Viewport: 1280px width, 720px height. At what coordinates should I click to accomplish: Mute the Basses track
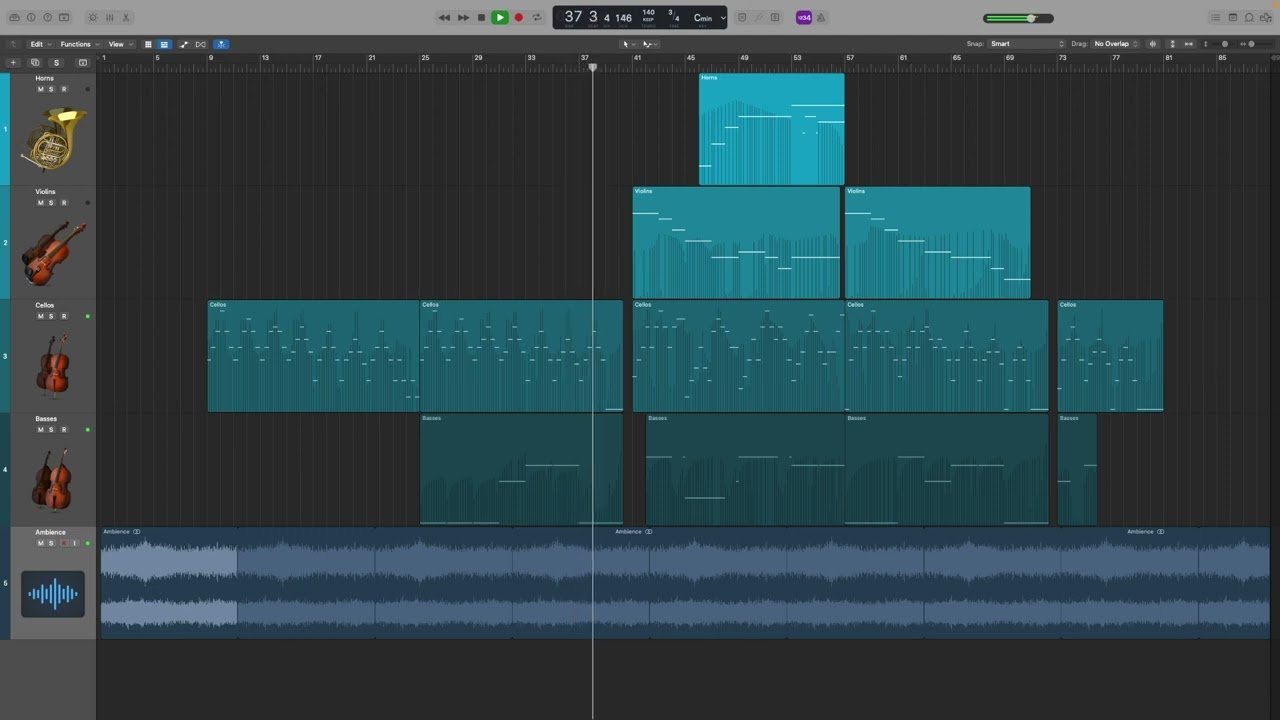40,430
